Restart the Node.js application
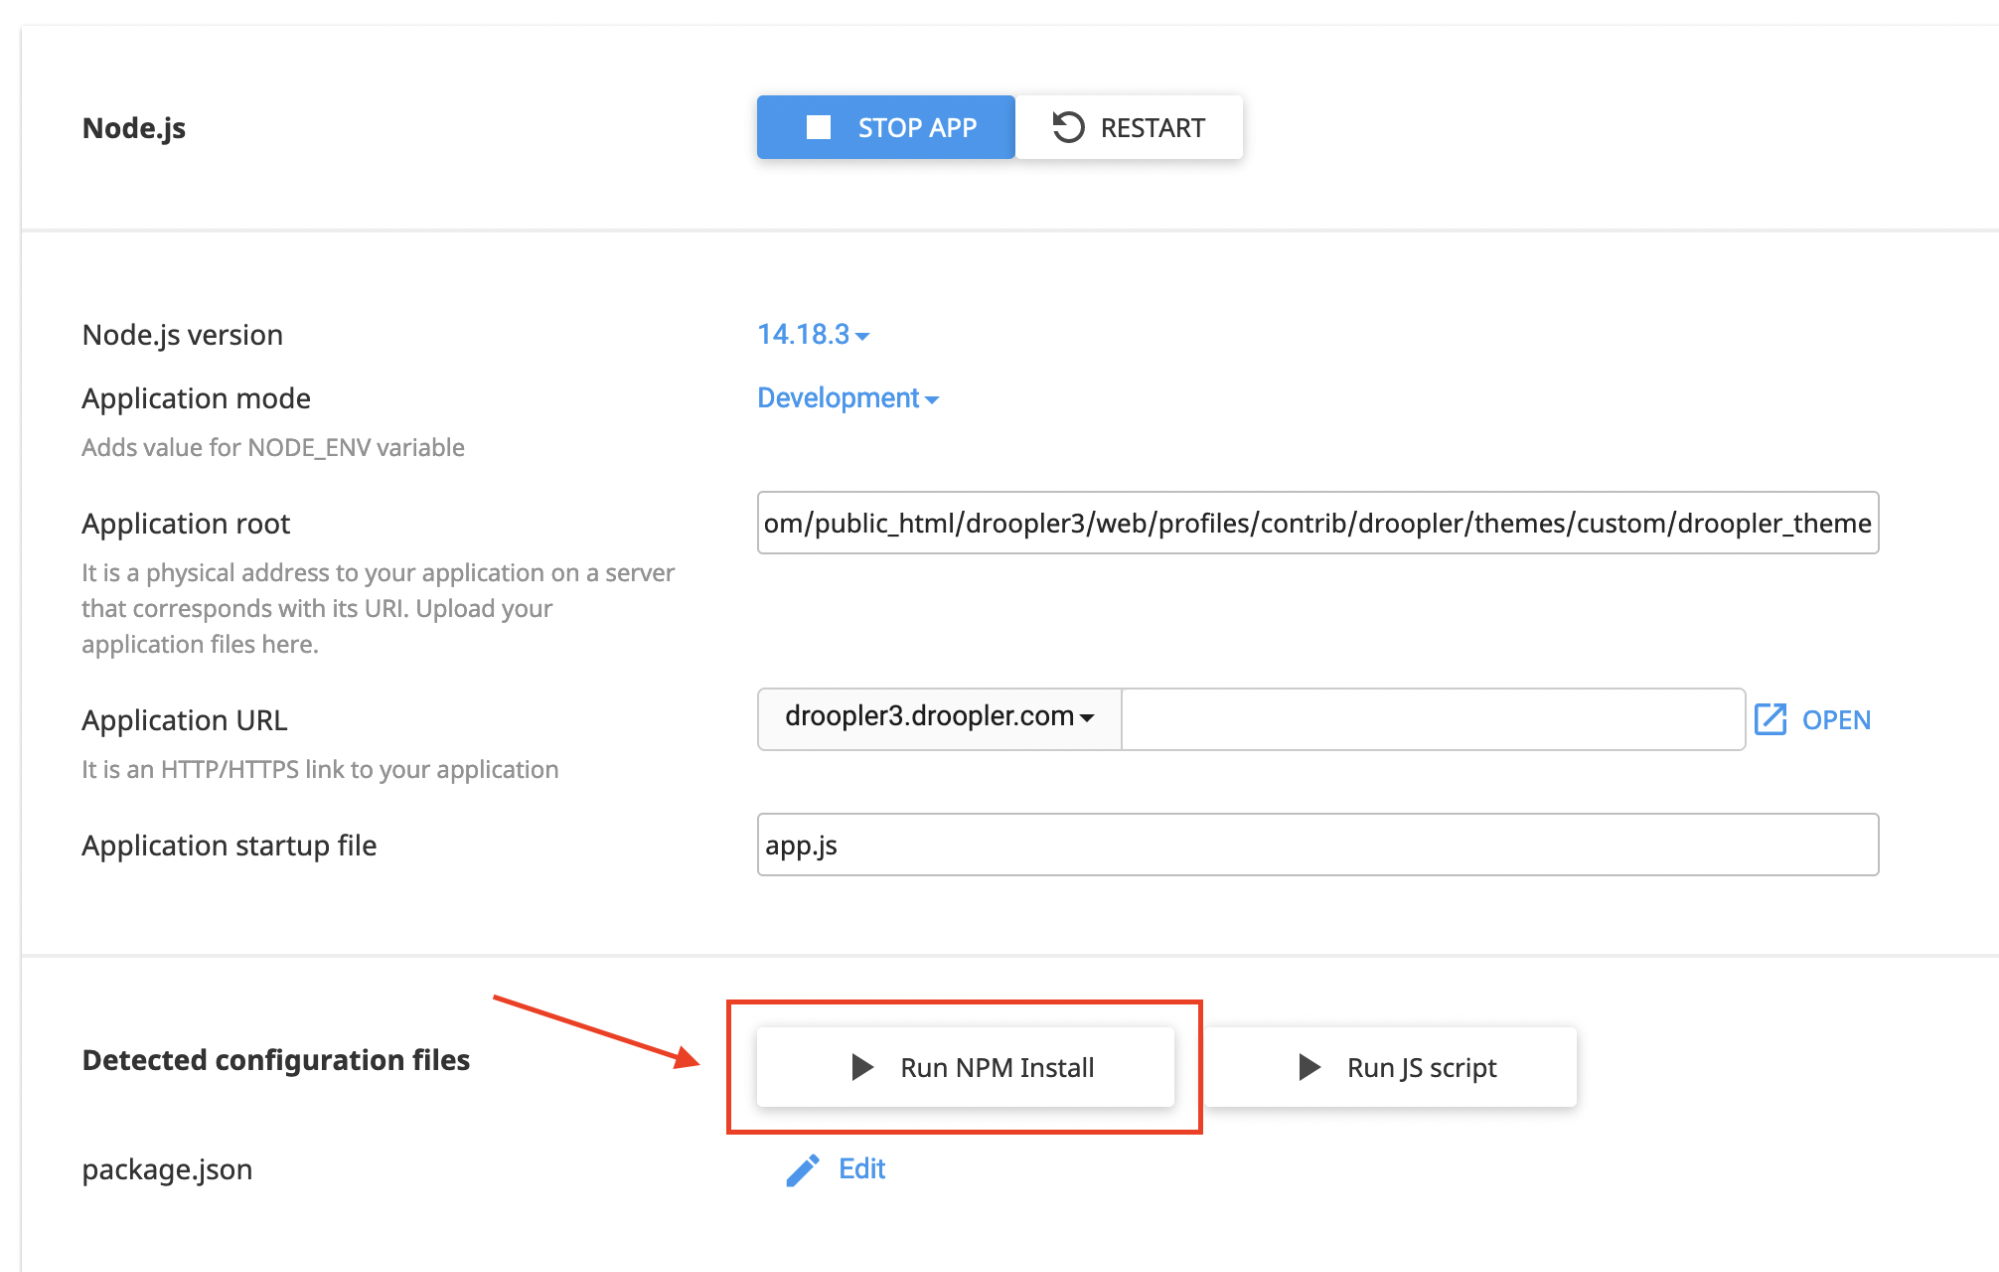 pyautogui.click(x=1129, y=127)
